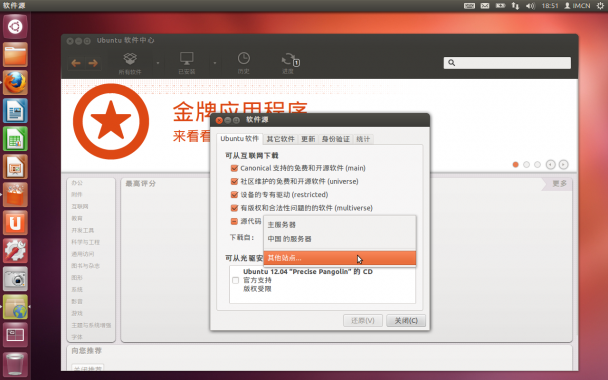Screen dimensions: 608x380
Task: Click the Software Center search field
Action: pos(507,63)
